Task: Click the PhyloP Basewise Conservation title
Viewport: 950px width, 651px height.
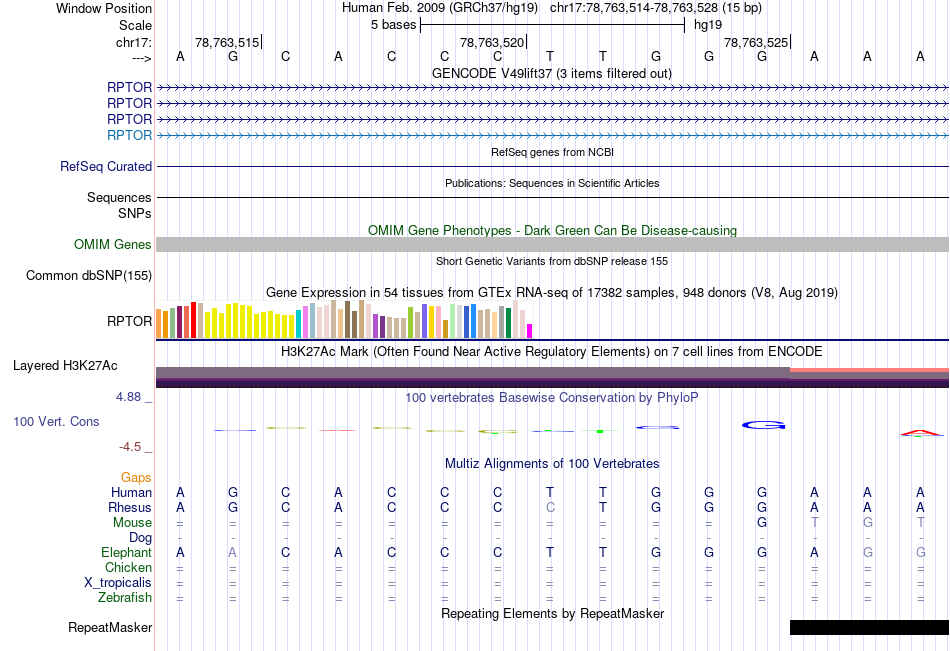Action: tap(551, 398)
